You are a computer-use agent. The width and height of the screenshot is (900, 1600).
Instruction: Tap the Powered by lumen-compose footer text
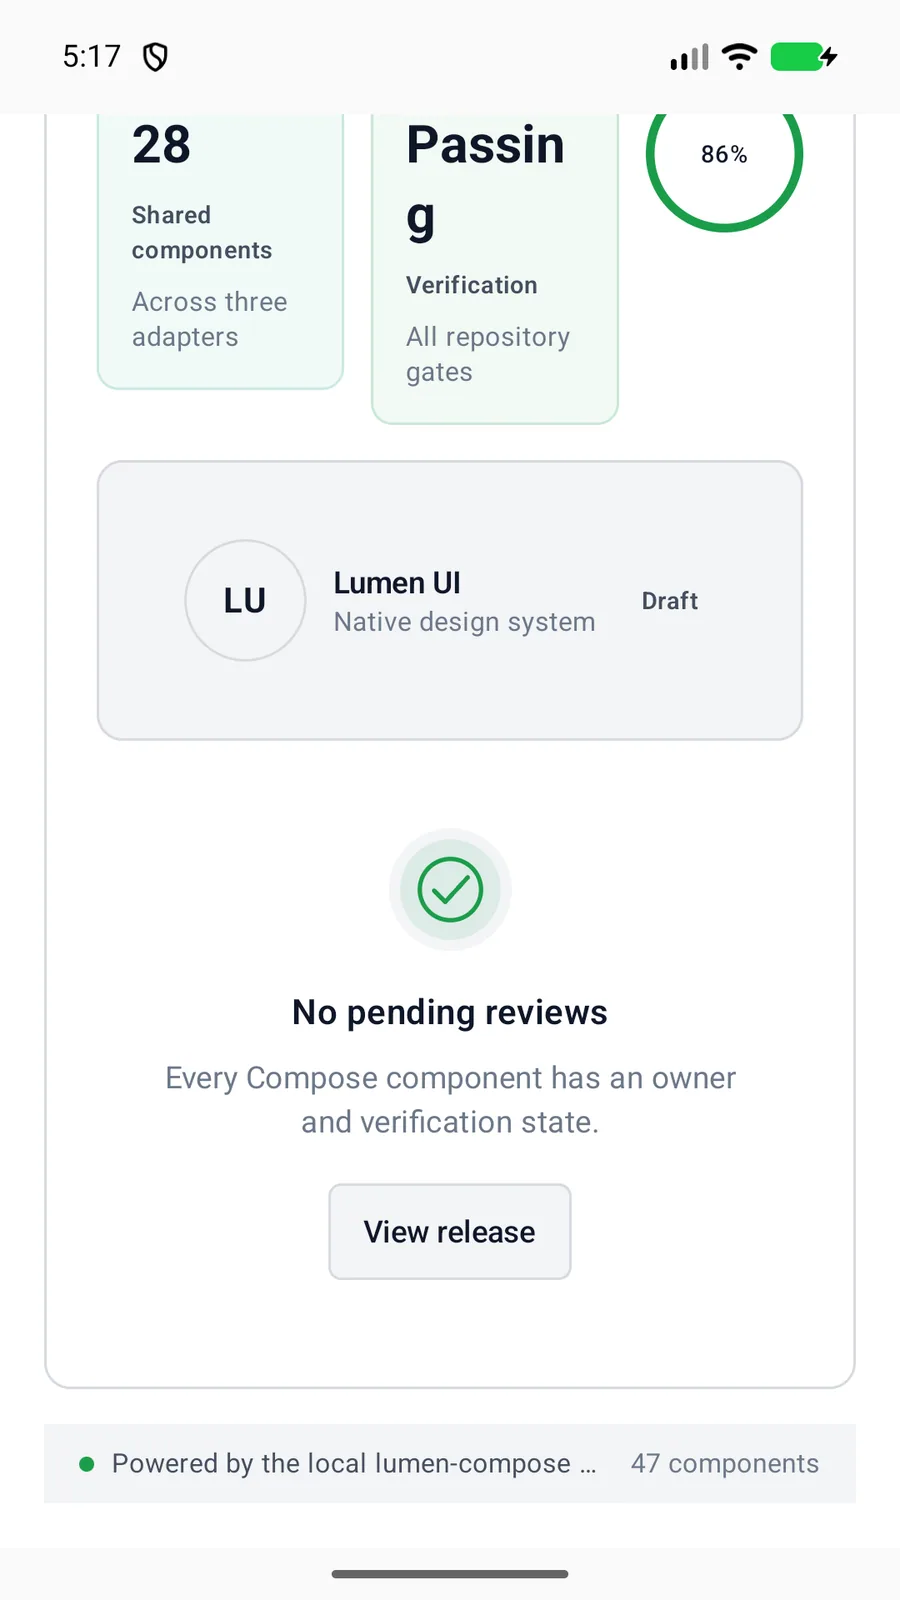pyautogui.click(x=354, y=1464)
